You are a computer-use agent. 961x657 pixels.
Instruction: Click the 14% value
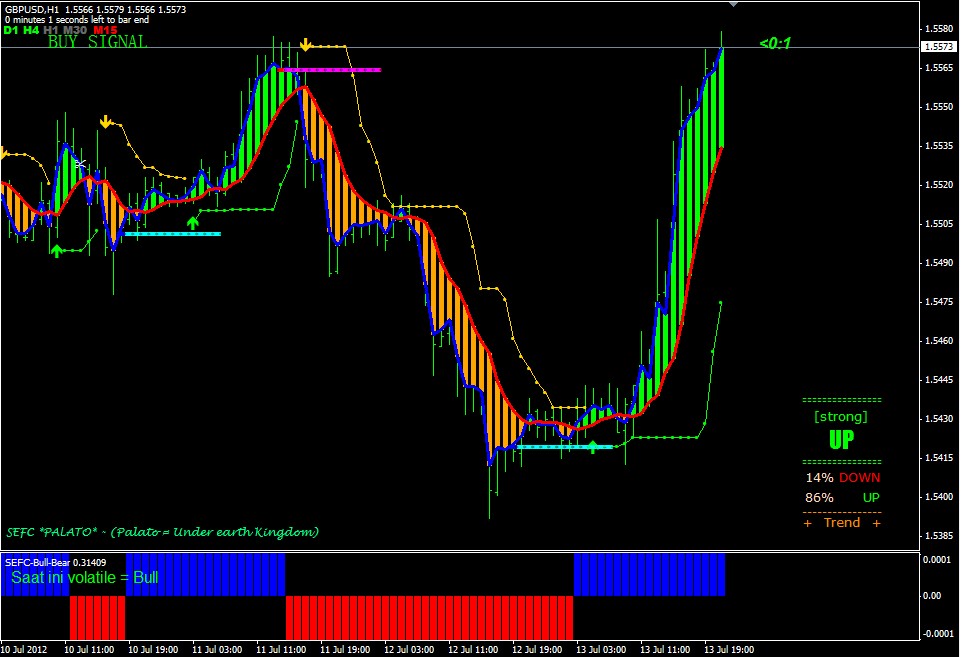(819, 477)
